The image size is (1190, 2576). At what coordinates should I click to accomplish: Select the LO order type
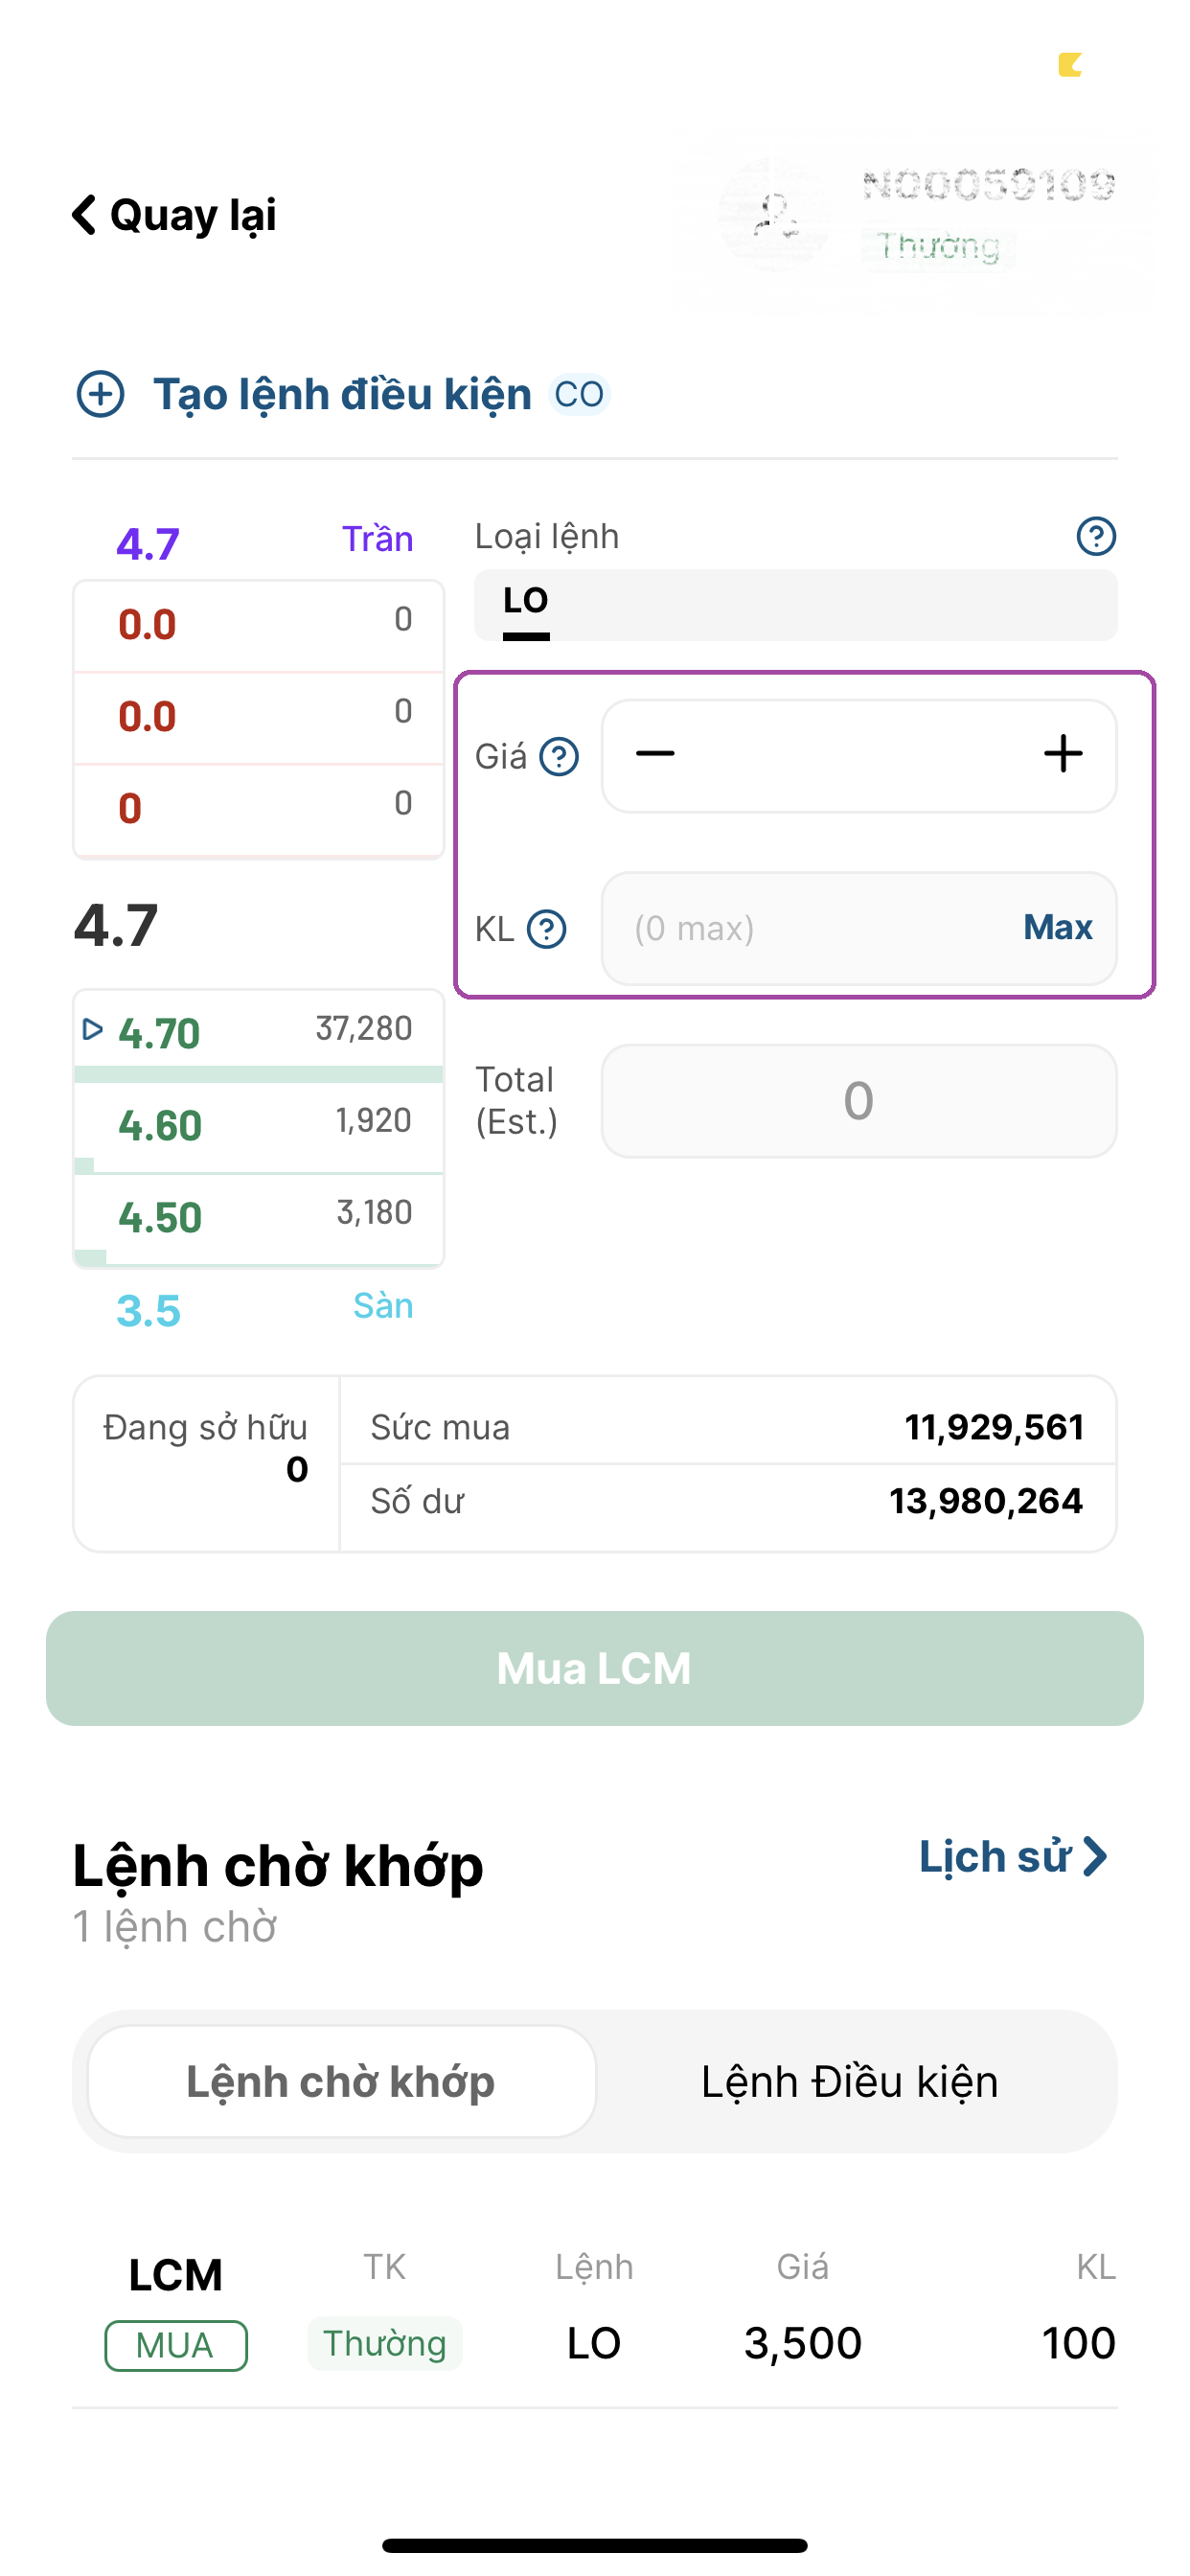(x=526, y=603)
